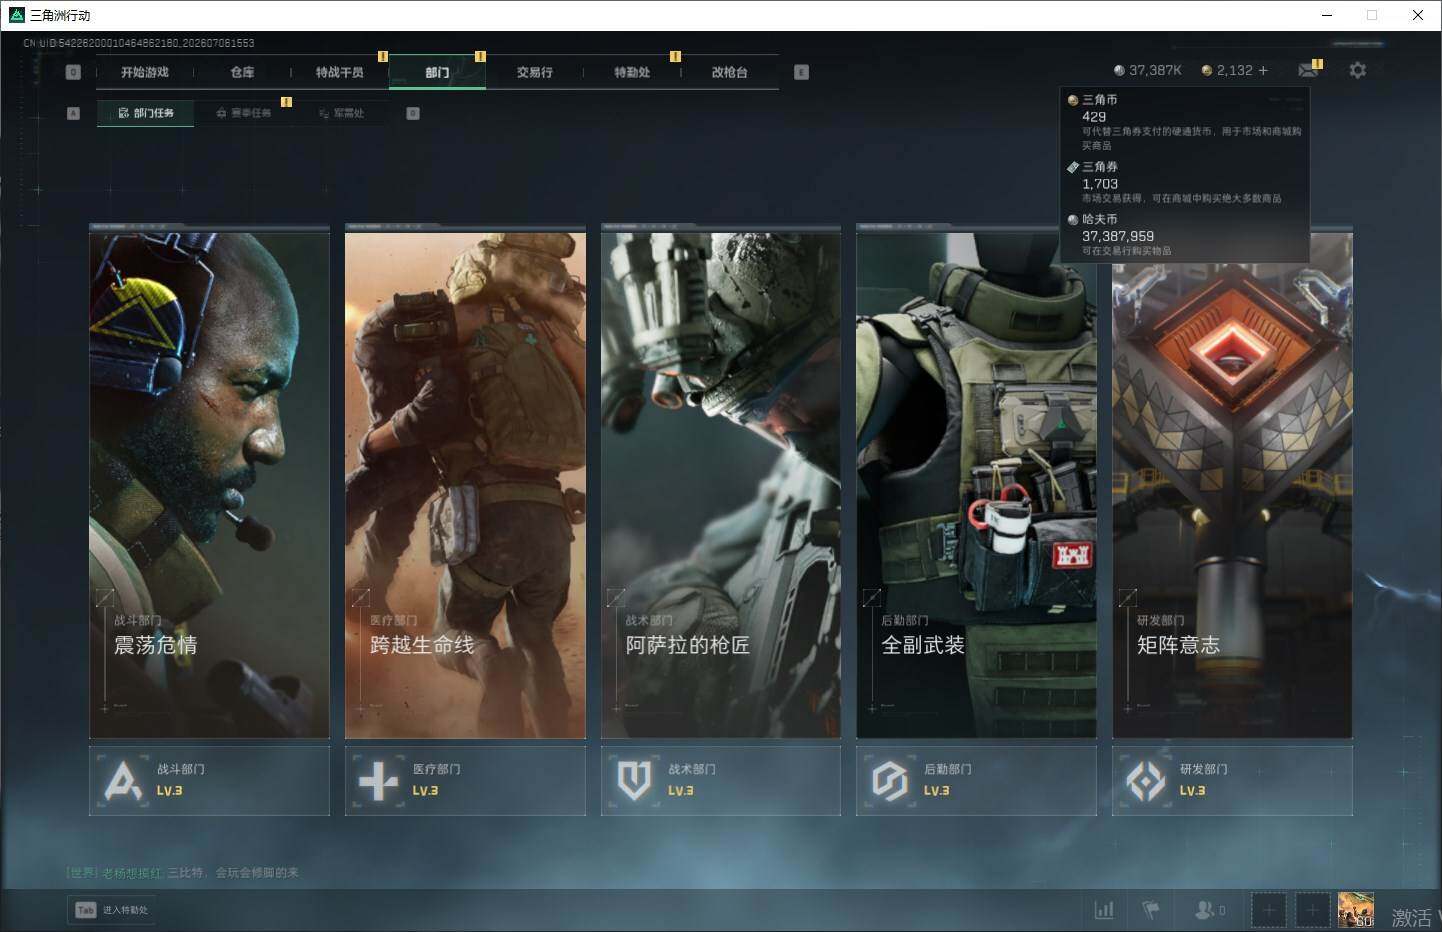Minimize the 三角洲行动 window

click(x=1327, y=15)
